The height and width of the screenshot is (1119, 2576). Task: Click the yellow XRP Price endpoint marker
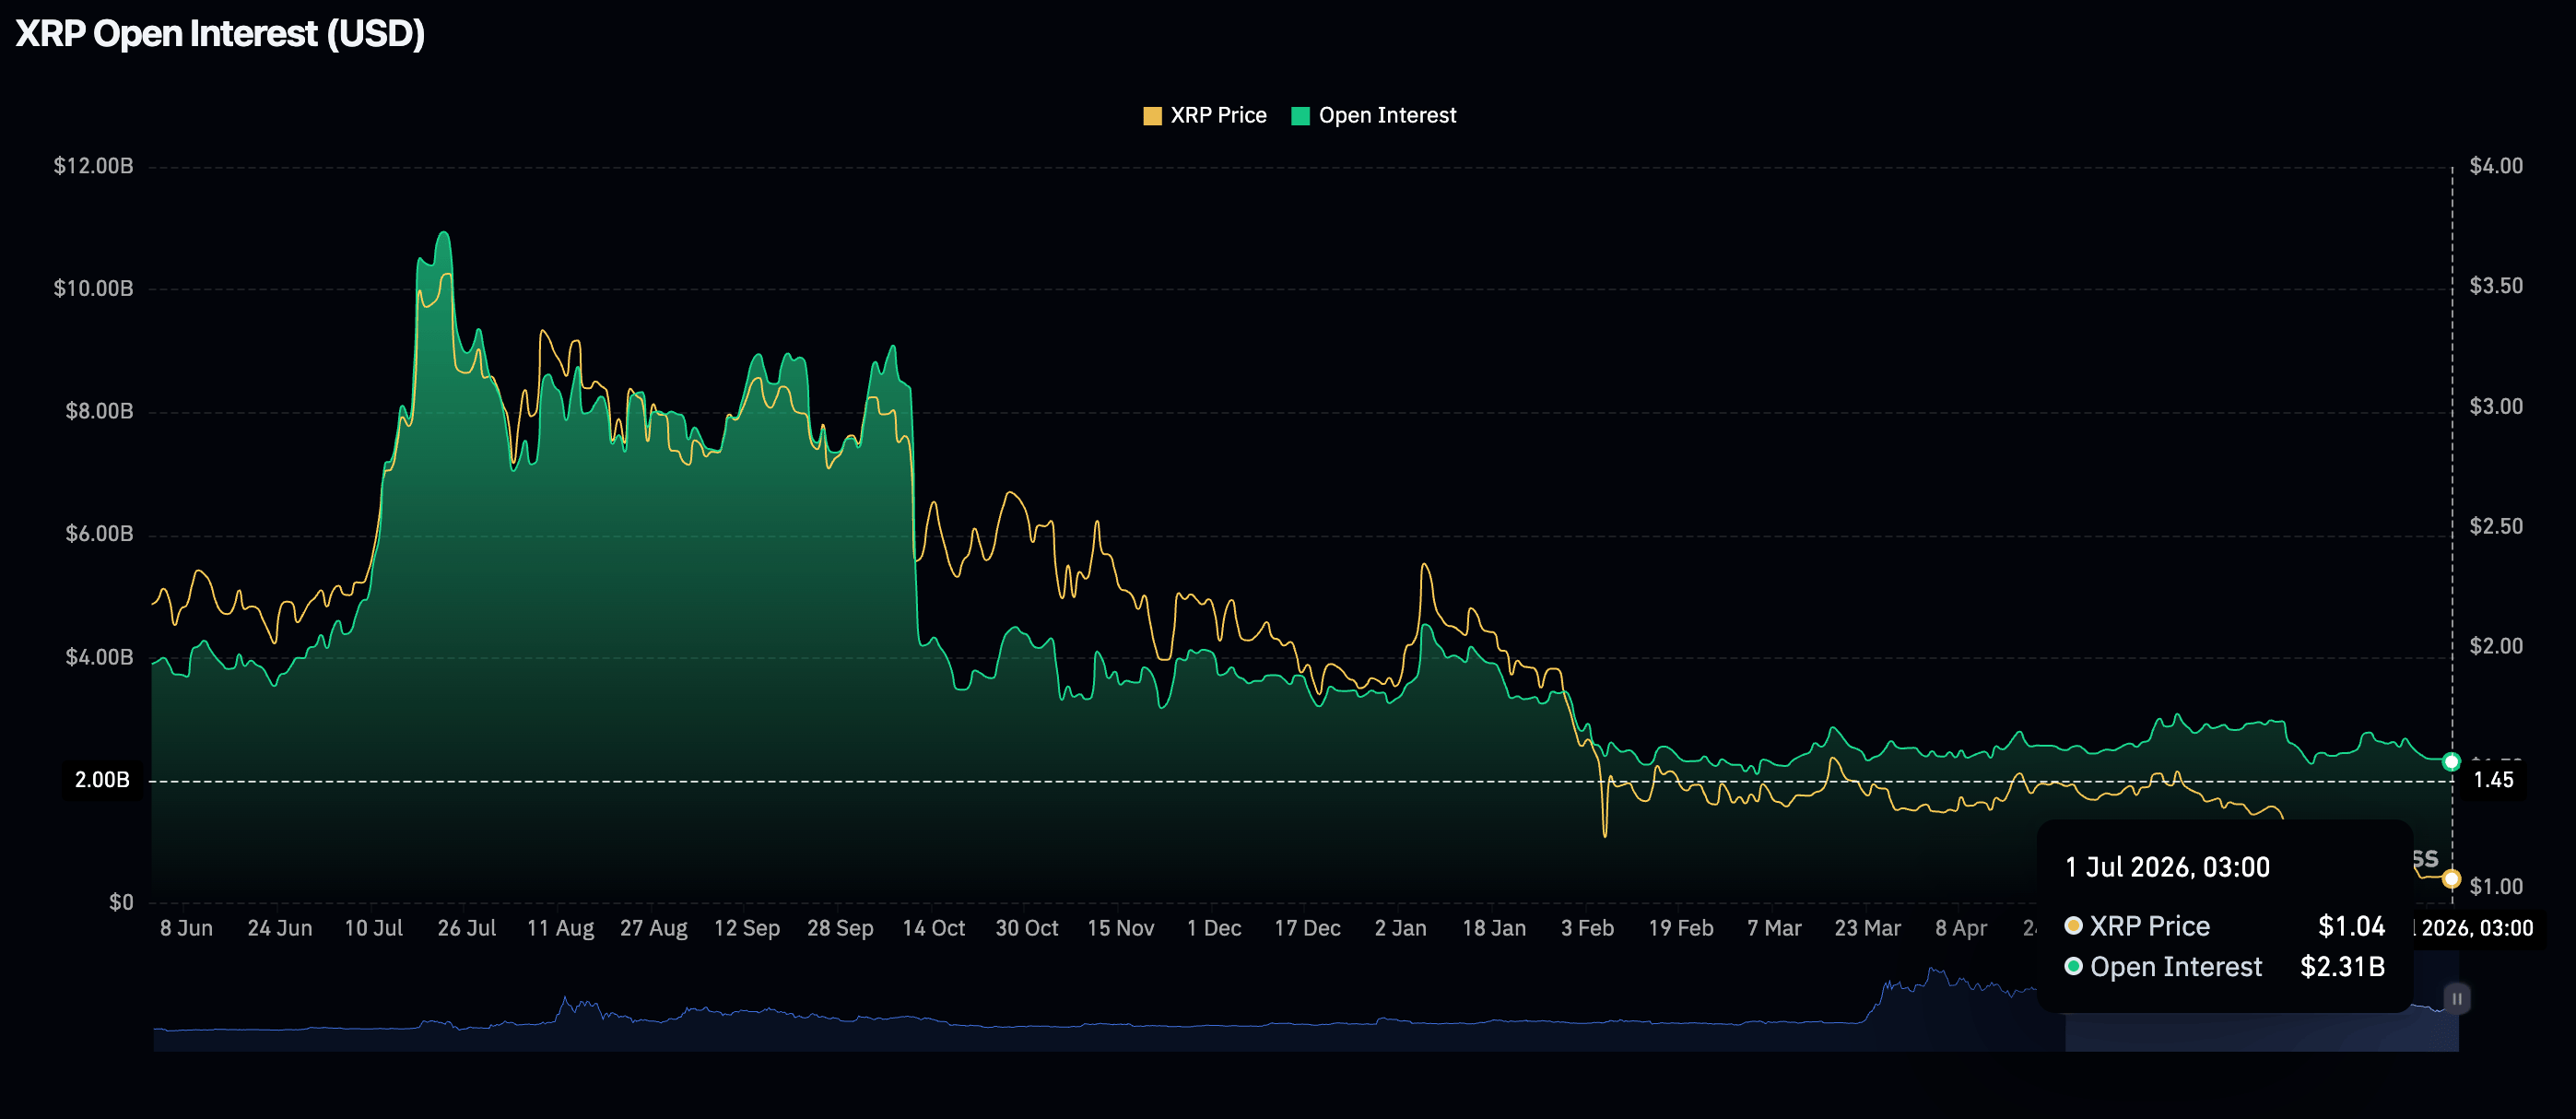(x=2450, y=879)
